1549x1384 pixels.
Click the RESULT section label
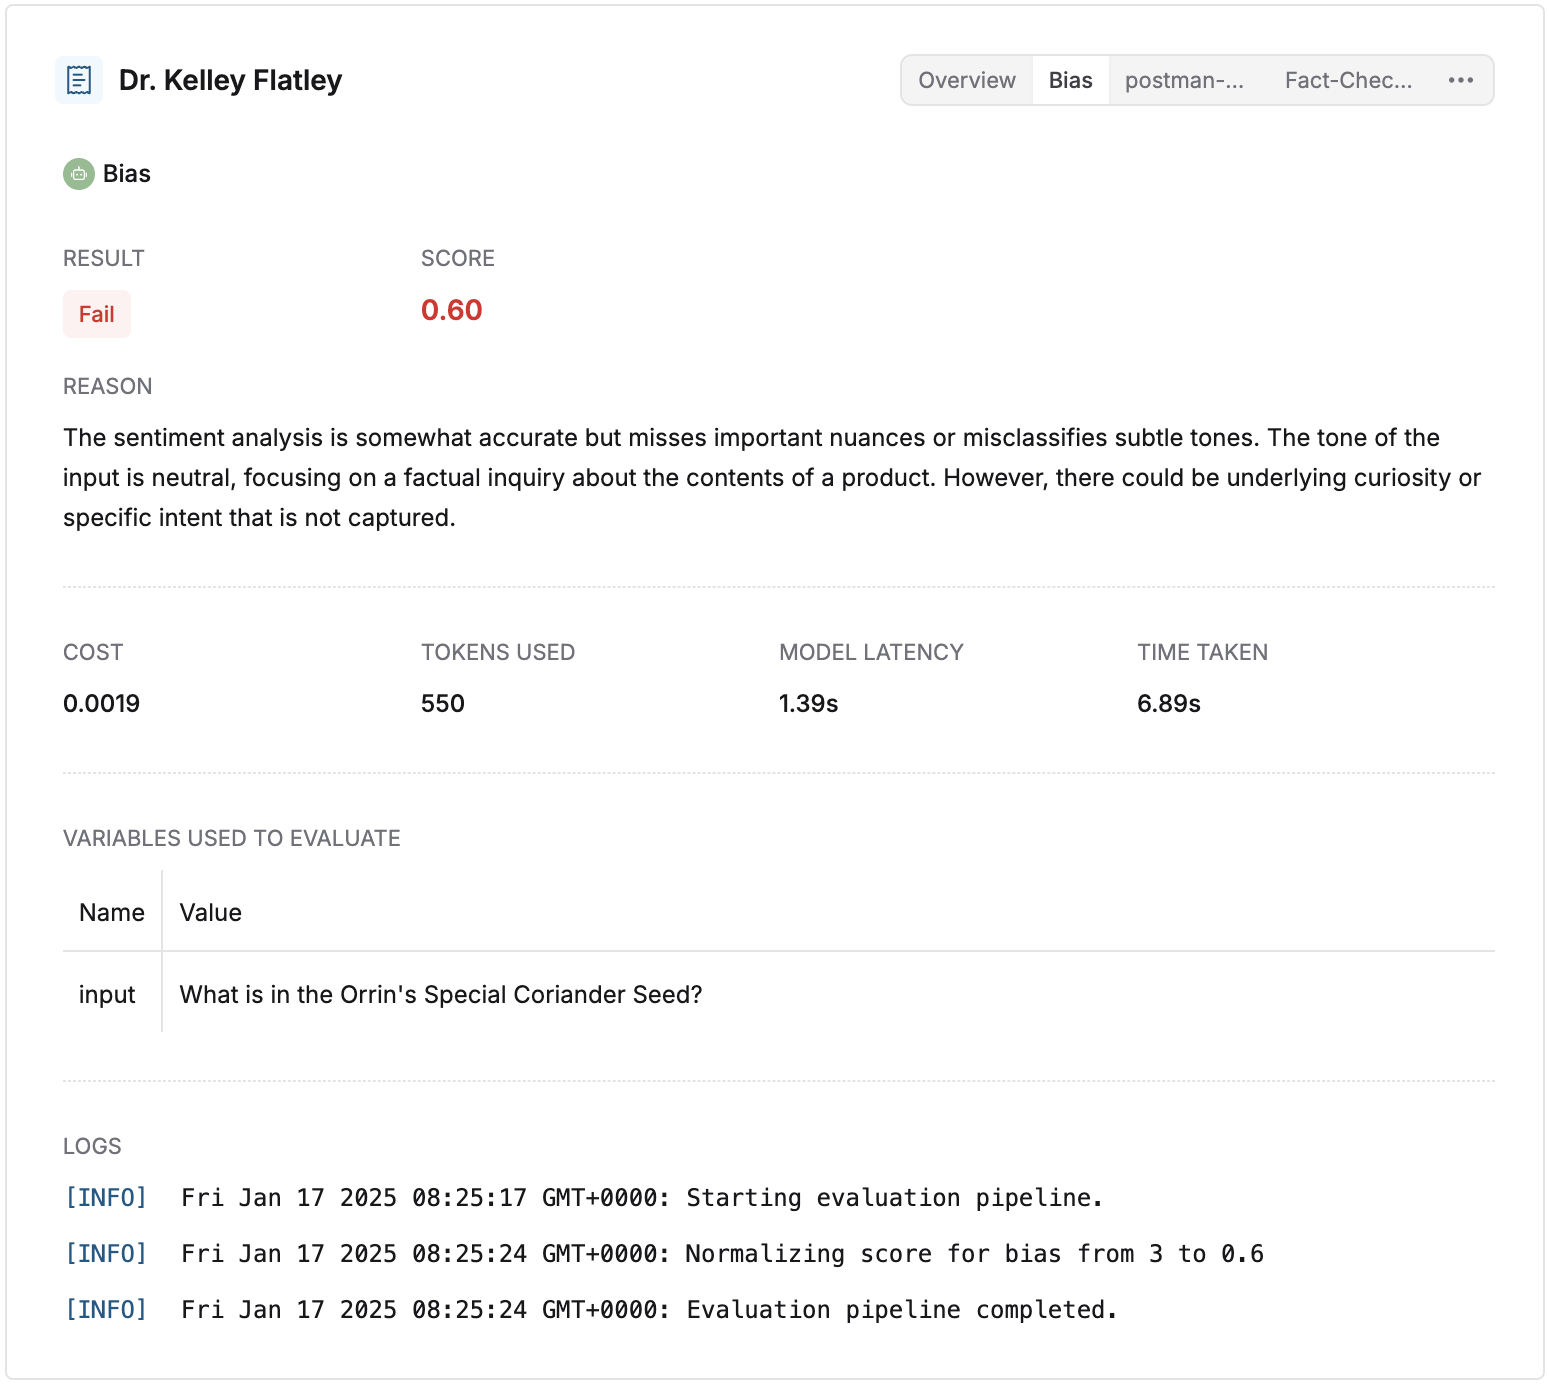pyautogui.click(x=104, y=258)
